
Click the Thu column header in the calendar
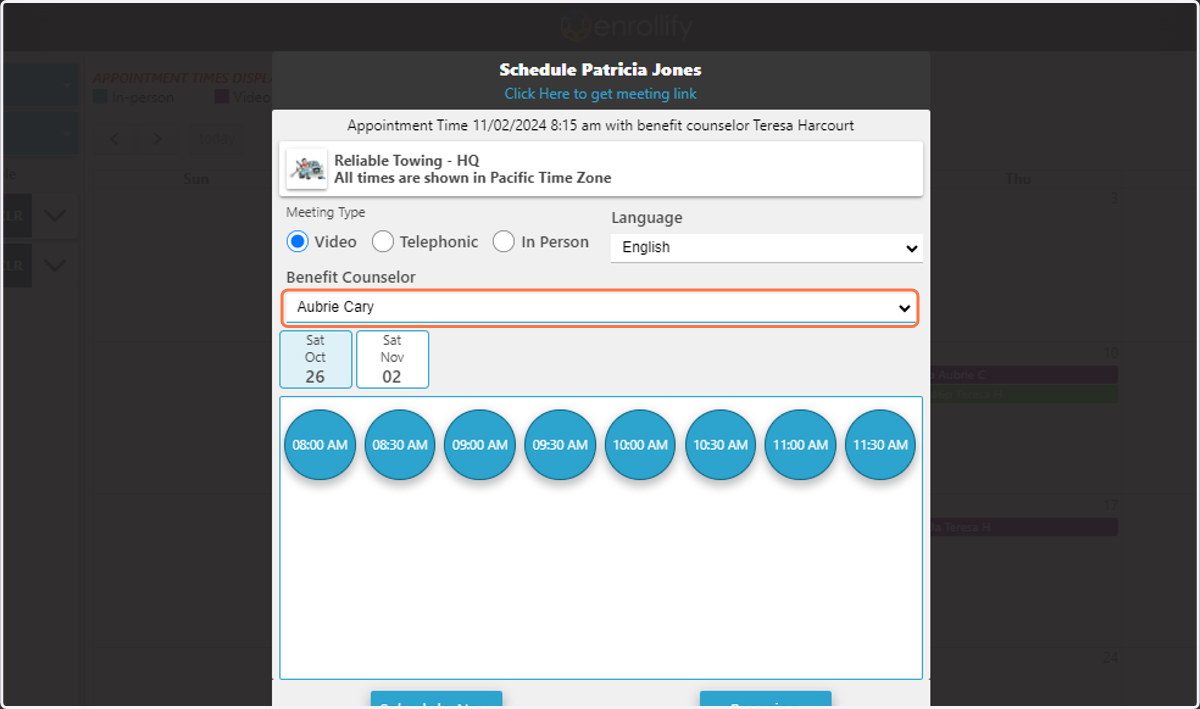[1018, 178]
